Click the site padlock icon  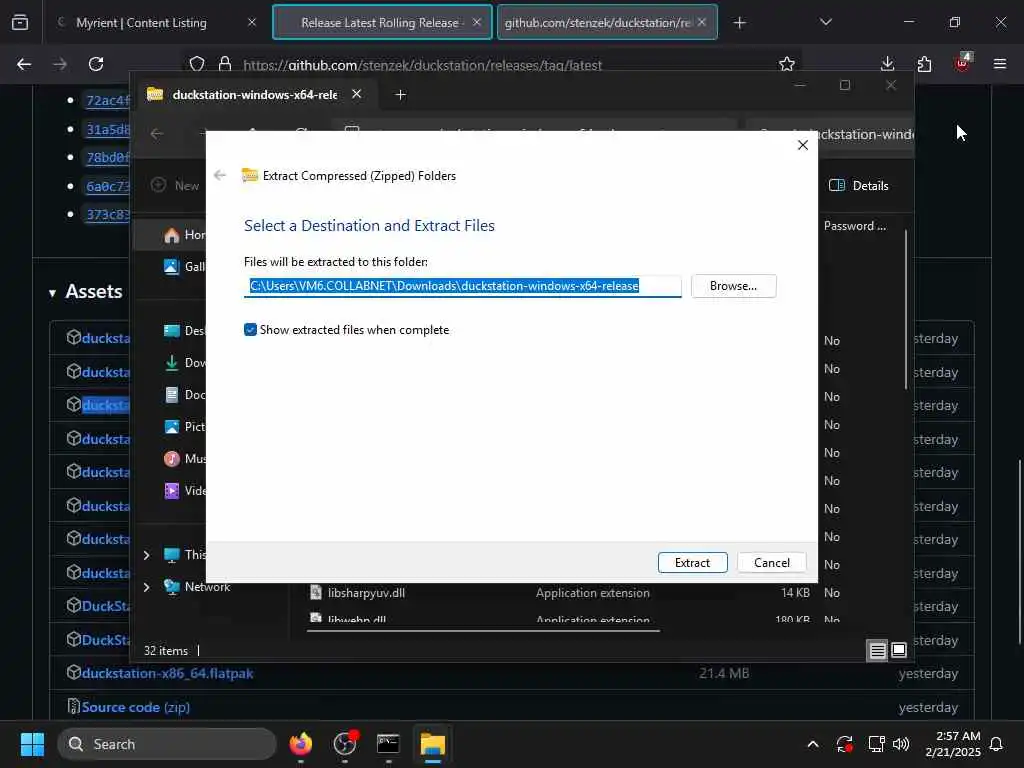click(x=225, y=64)
